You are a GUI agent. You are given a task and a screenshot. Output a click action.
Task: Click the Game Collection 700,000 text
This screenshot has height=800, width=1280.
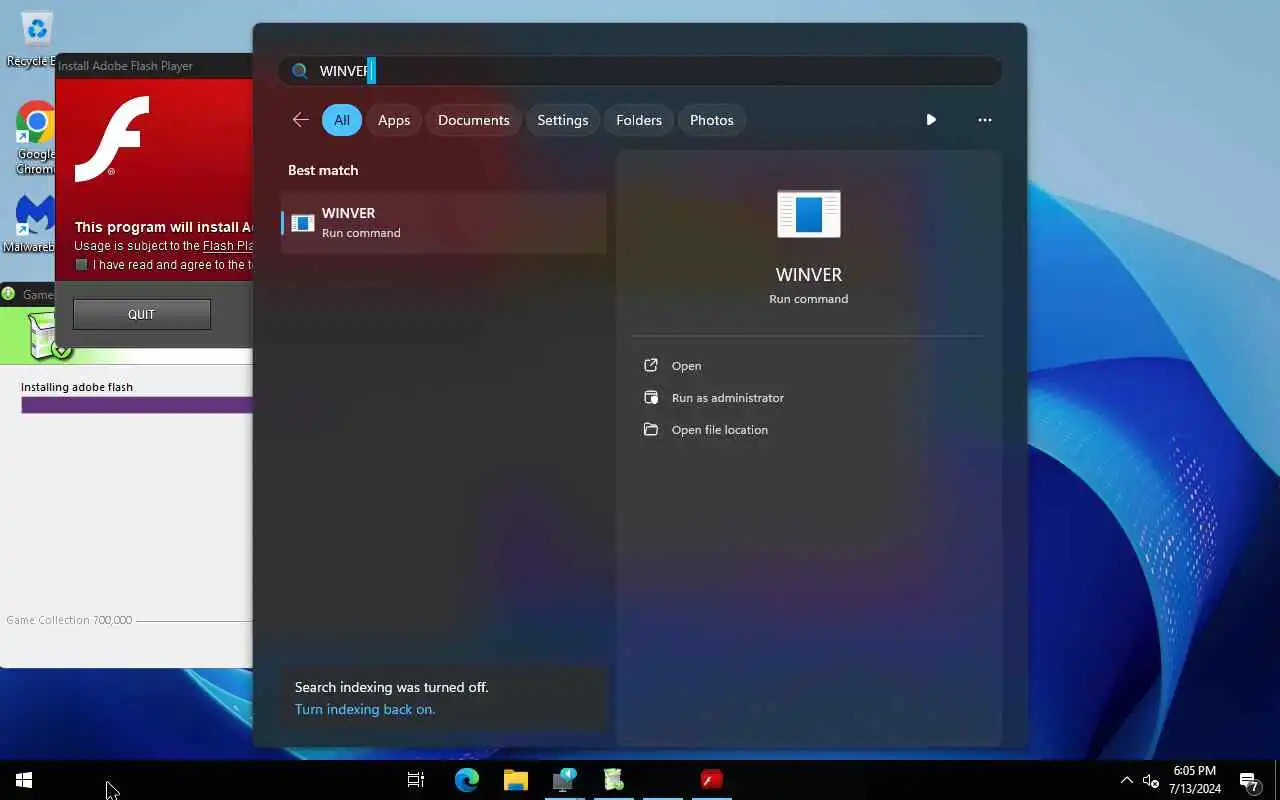point(69,620)
